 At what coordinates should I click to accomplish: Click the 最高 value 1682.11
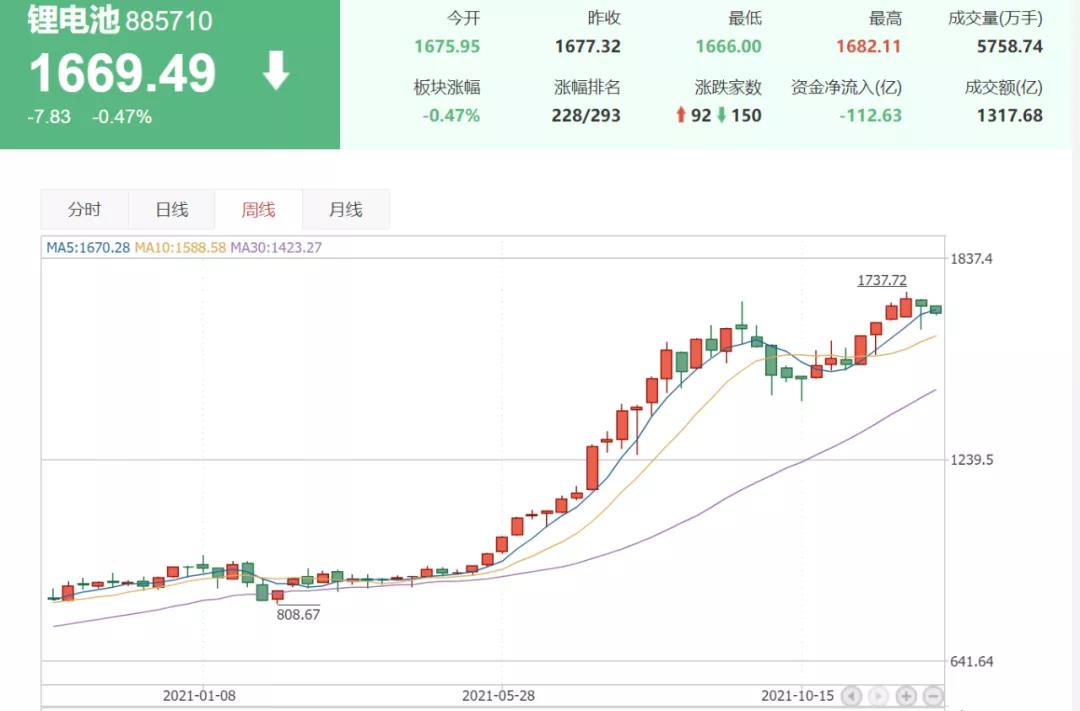pyautogui.click(x=869, y=47)
